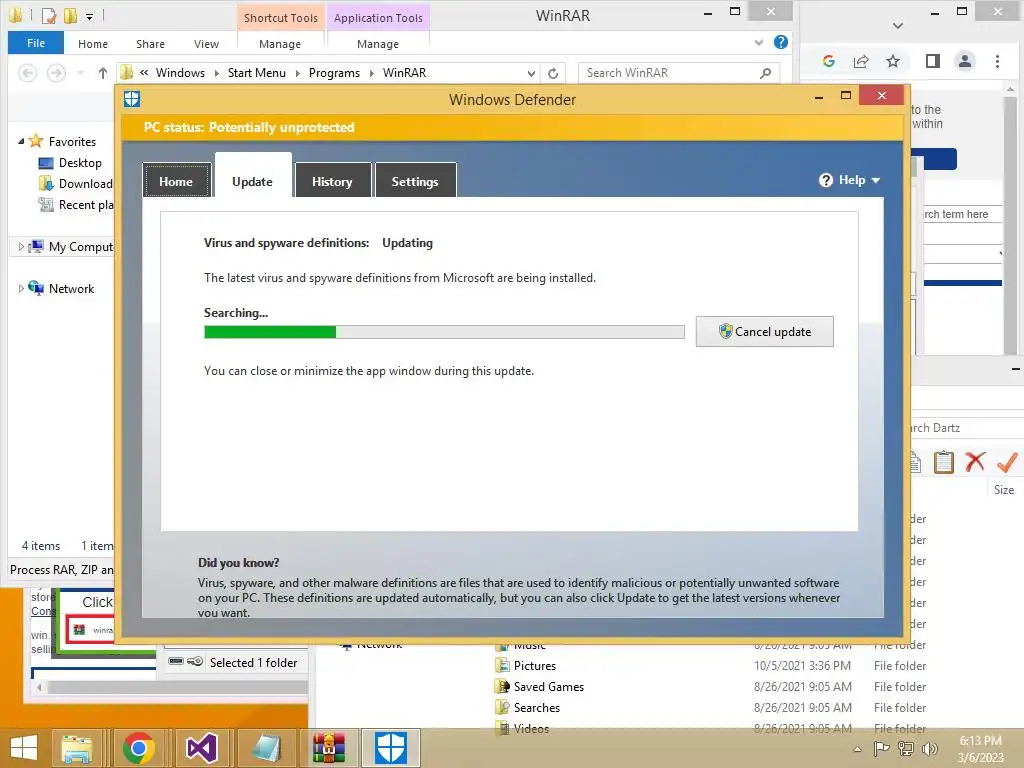The height and width of the screenshot is (768, 1024).
Task: Open the Share ribbon tab in Explorer
Action: 150,44
